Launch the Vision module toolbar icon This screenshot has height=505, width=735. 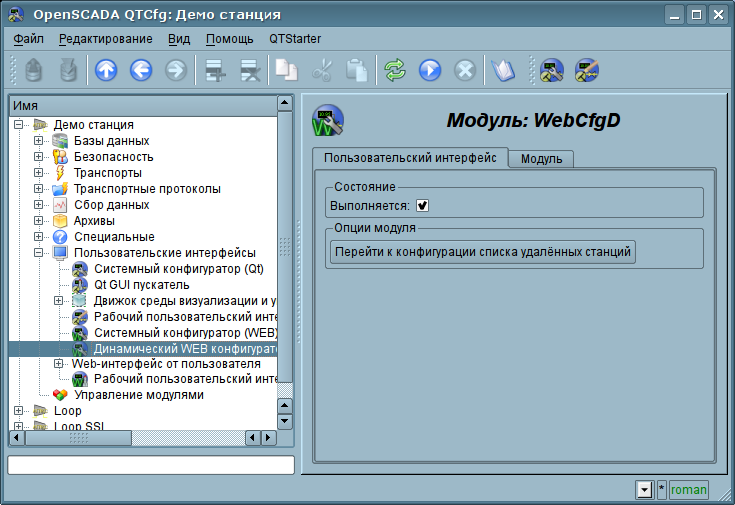click(587, 70)
